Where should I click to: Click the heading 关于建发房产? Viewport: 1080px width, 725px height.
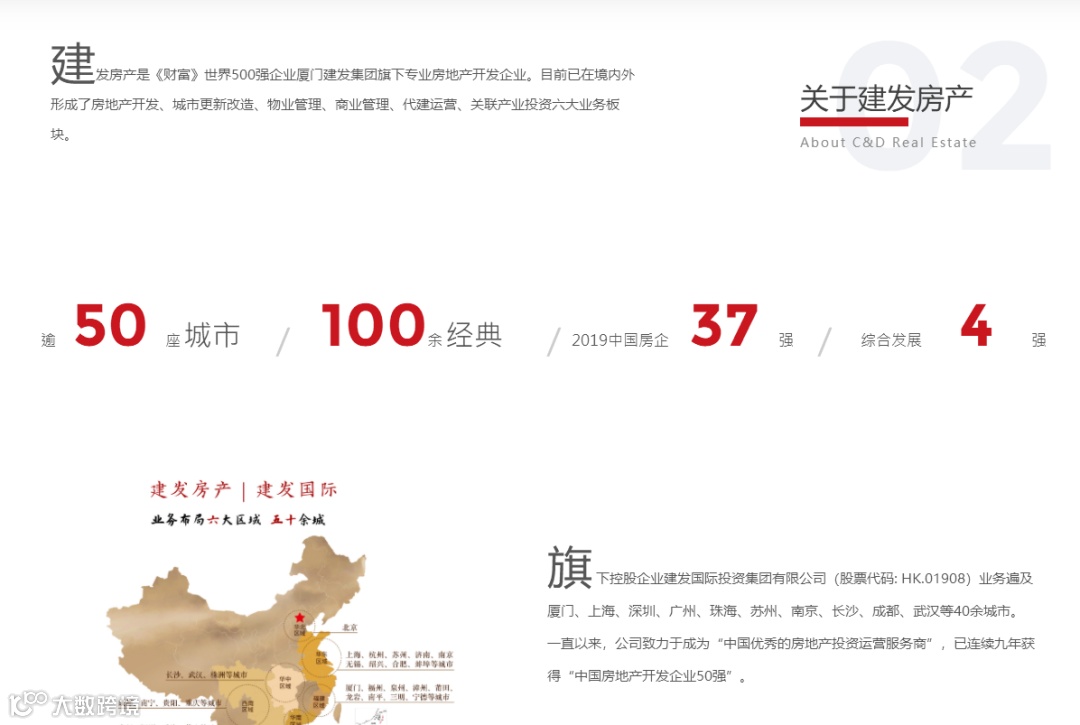[886, 99]
